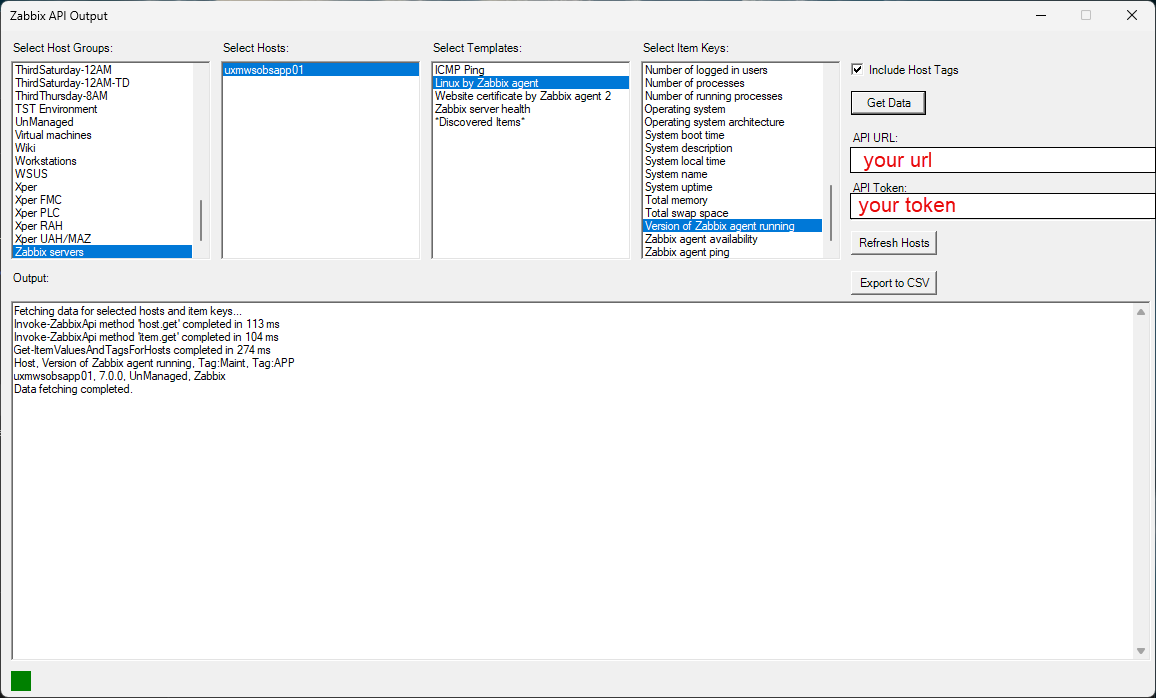Pick the Zabbix server health template
Screen dimensions: 1156x698
click(483, 109)
